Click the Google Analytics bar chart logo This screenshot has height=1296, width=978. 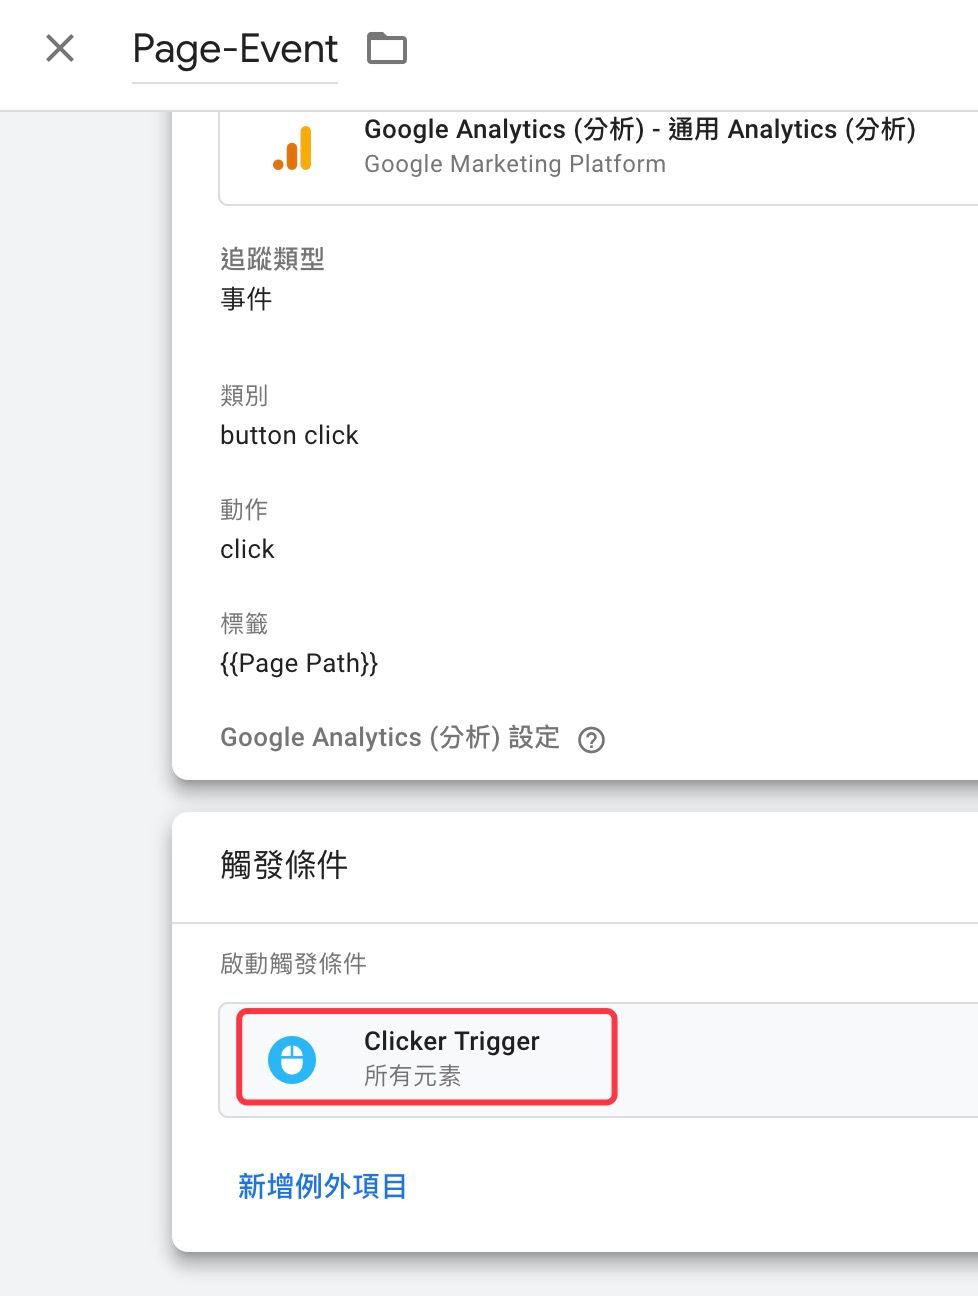(x=293, y=148)
